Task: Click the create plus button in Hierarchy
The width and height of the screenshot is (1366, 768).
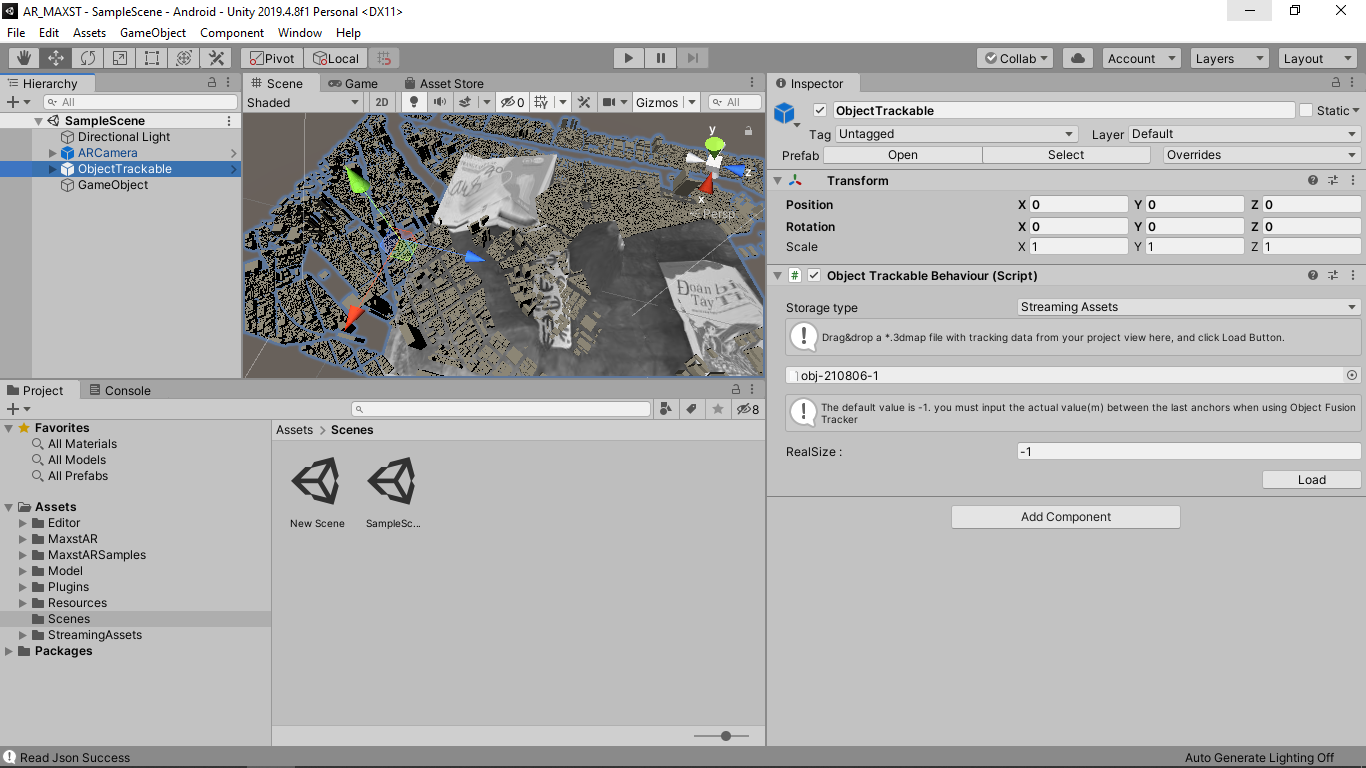Action: click(12, 102)
